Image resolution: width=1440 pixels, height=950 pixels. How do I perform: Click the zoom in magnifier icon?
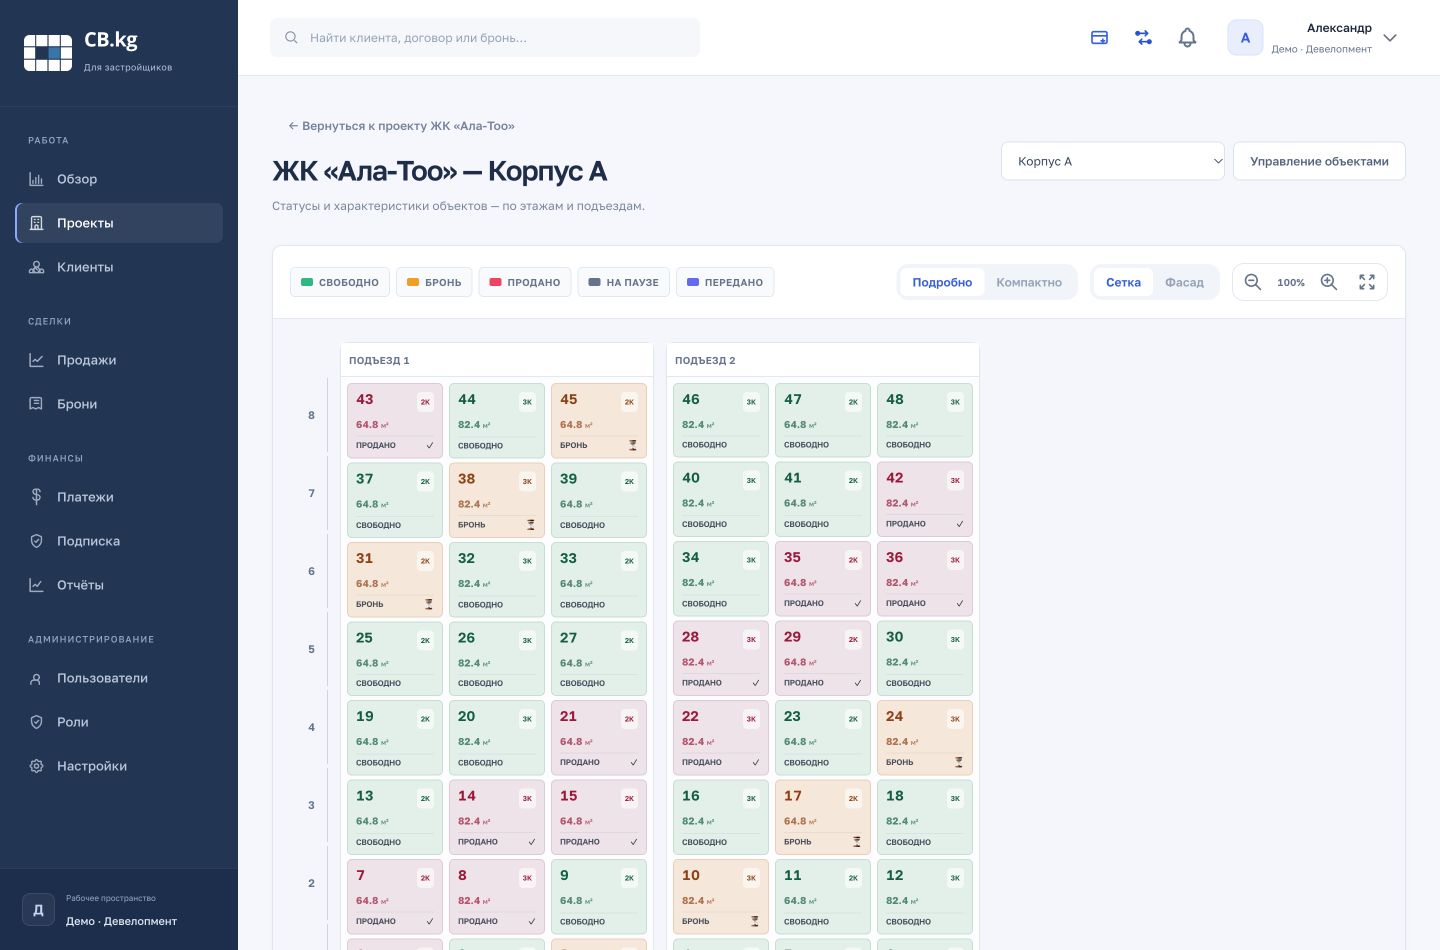pos(1329,282)
